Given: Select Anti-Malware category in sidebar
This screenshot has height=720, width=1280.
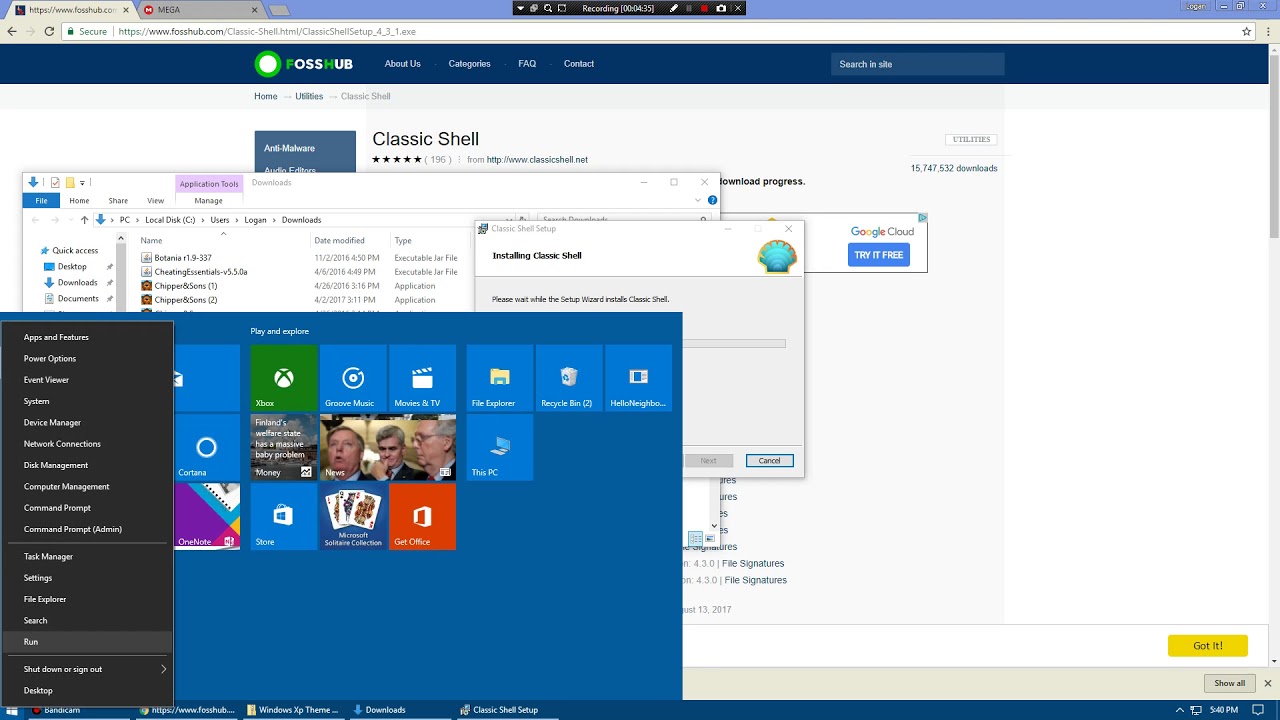Looking at the screenshot, I should [289, 148].
